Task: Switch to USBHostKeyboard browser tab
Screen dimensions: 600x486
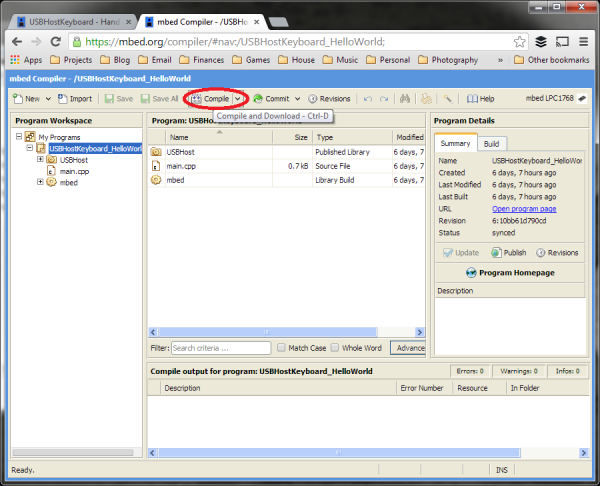Action: click(x=72, y=22)
